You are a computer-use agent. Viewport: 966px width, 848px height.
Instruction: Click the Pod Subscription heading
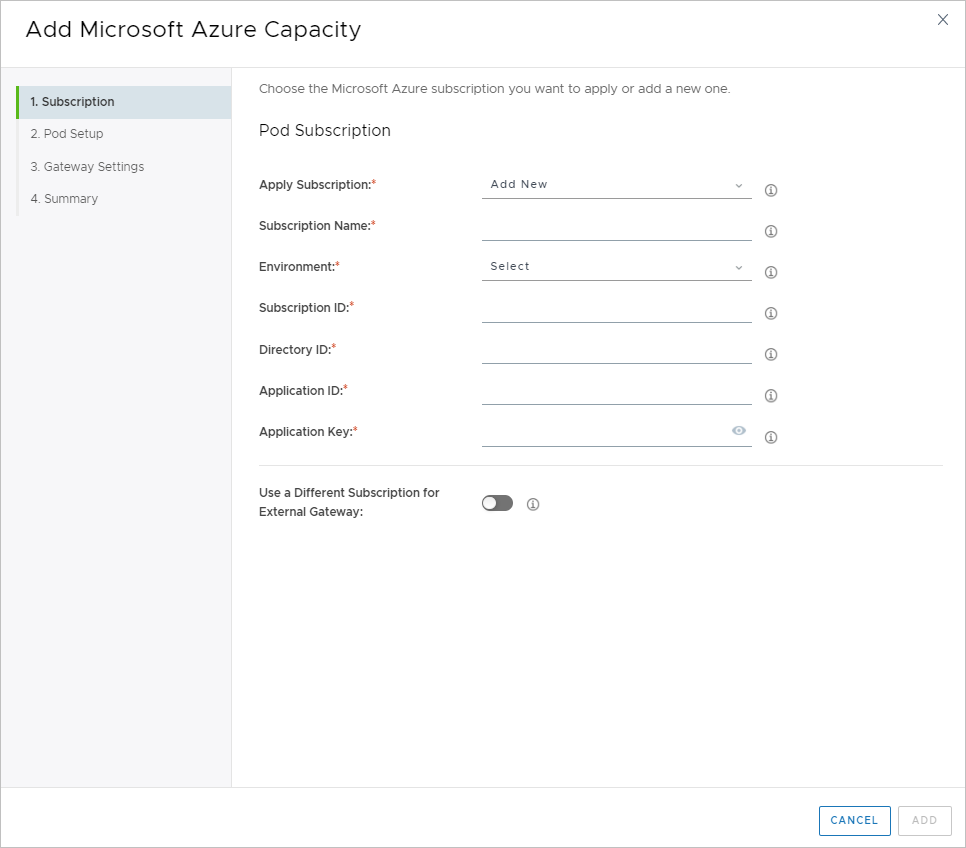[325, 131]
